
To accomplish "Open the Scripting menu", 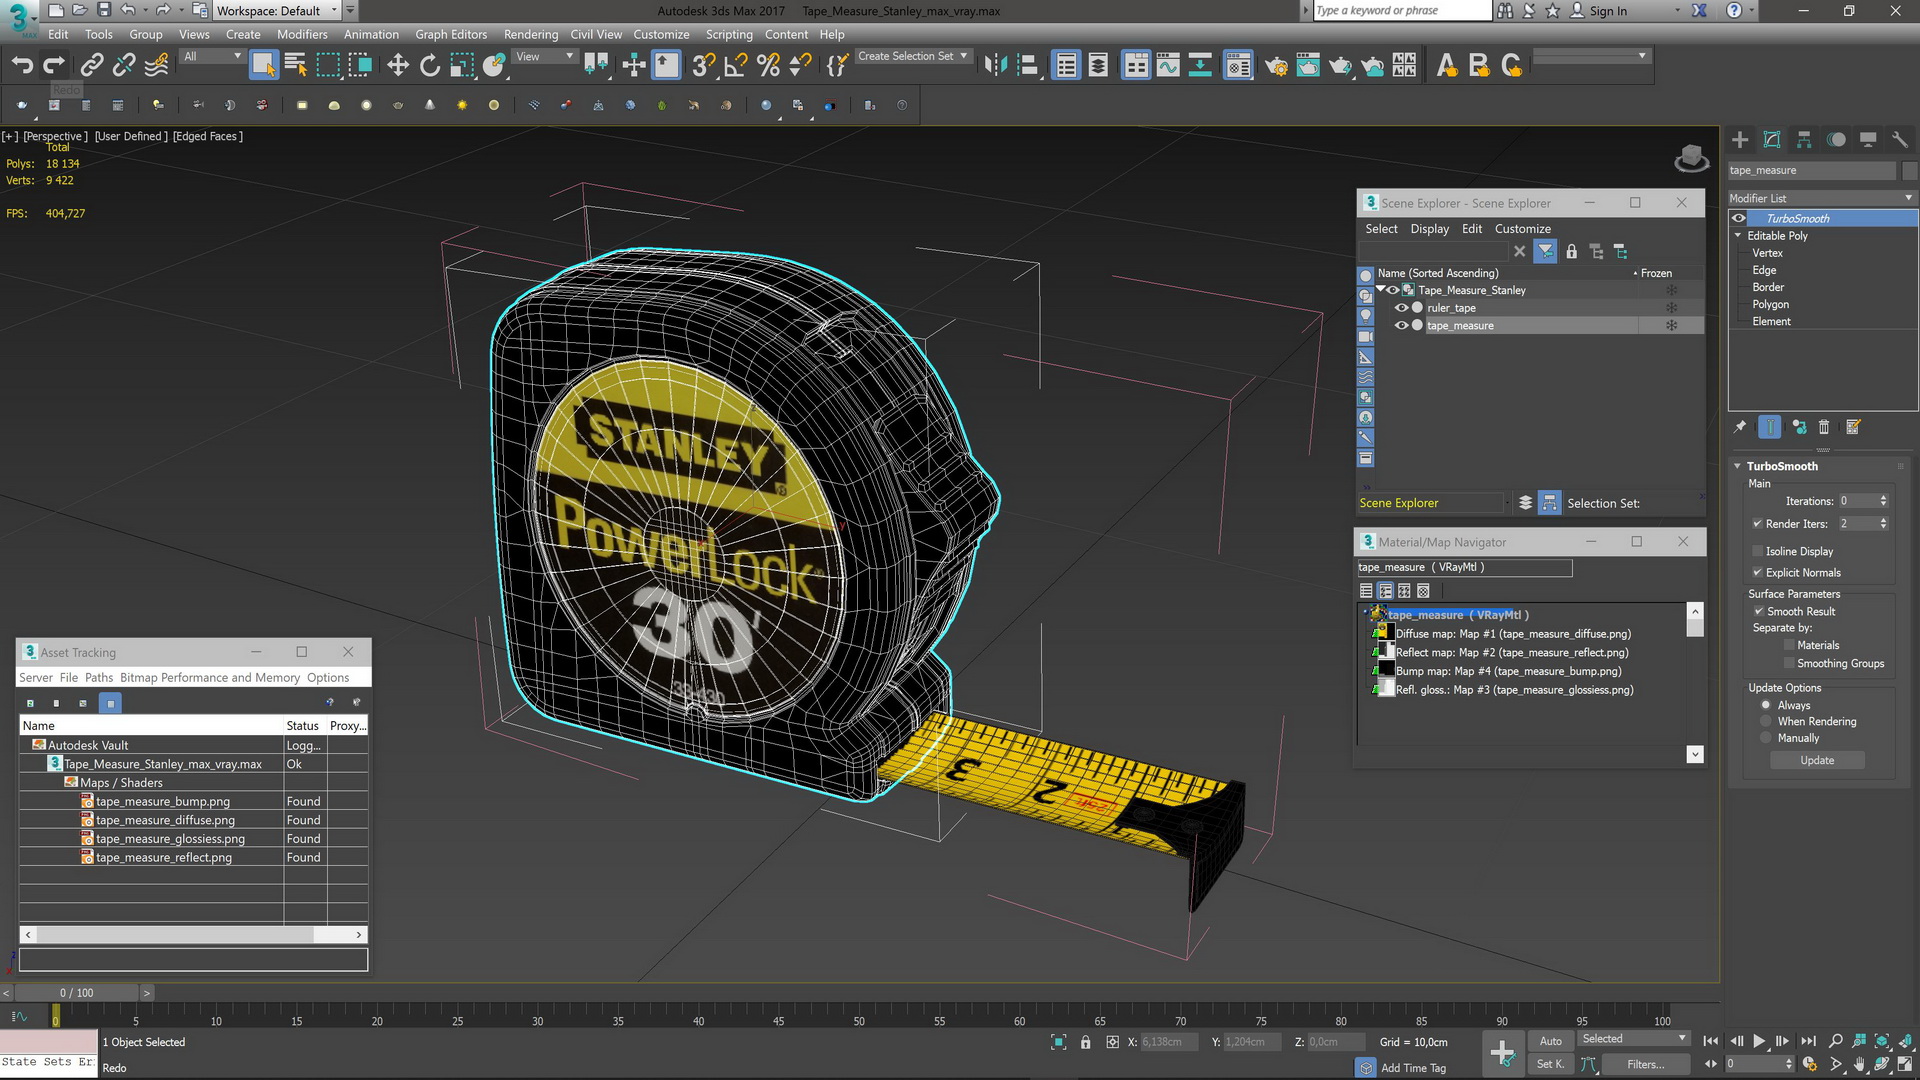I will 729,34.
